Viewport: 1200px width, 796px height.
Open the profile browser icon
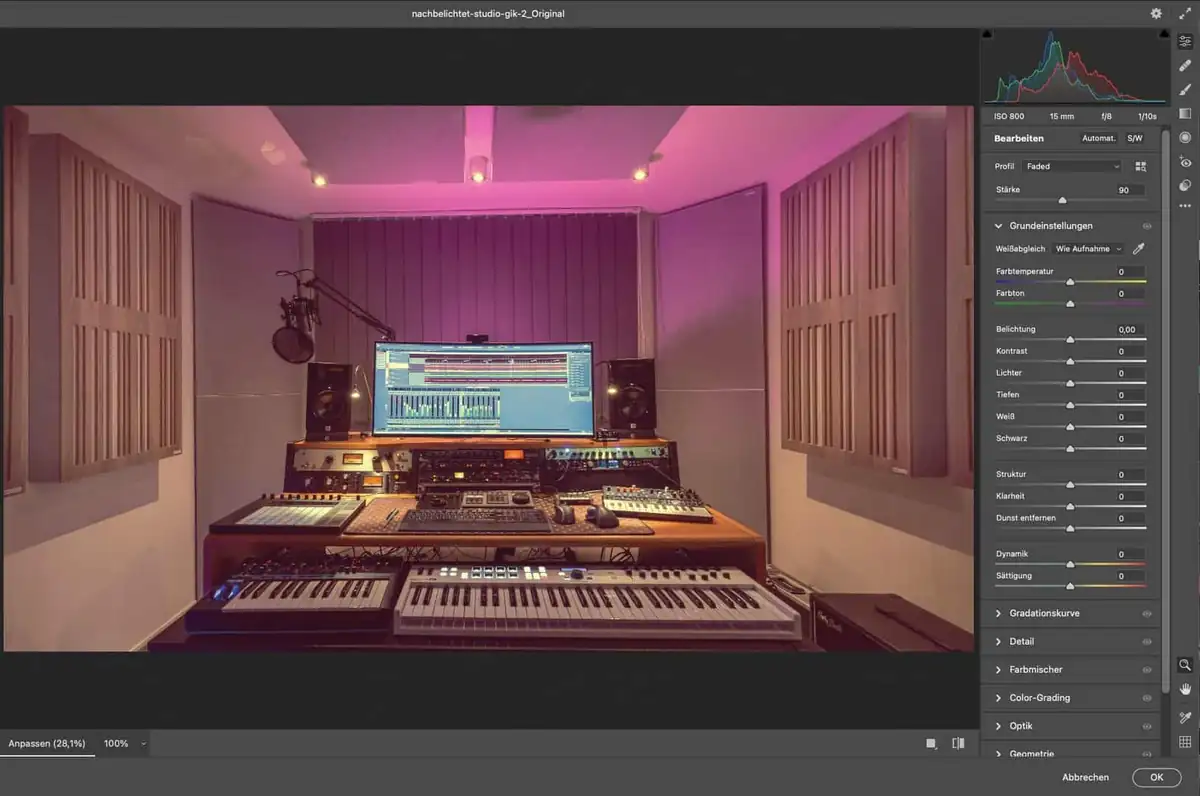1141,166
